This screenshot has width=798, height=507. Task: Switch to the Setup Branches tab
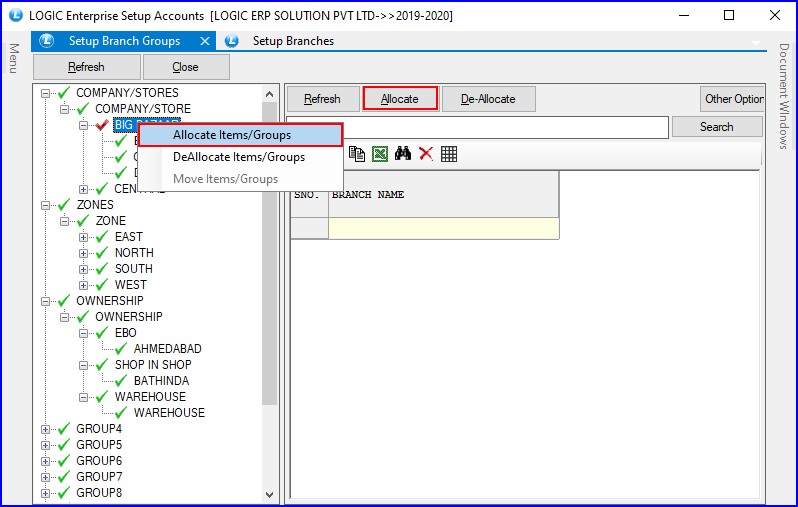(x=293, y=41)
